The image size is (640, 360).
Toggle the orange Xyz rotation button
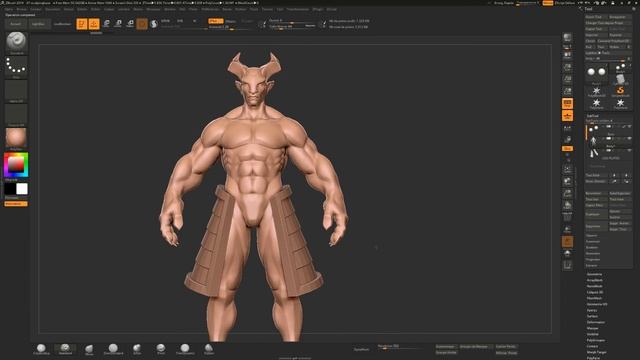point(567,149)
